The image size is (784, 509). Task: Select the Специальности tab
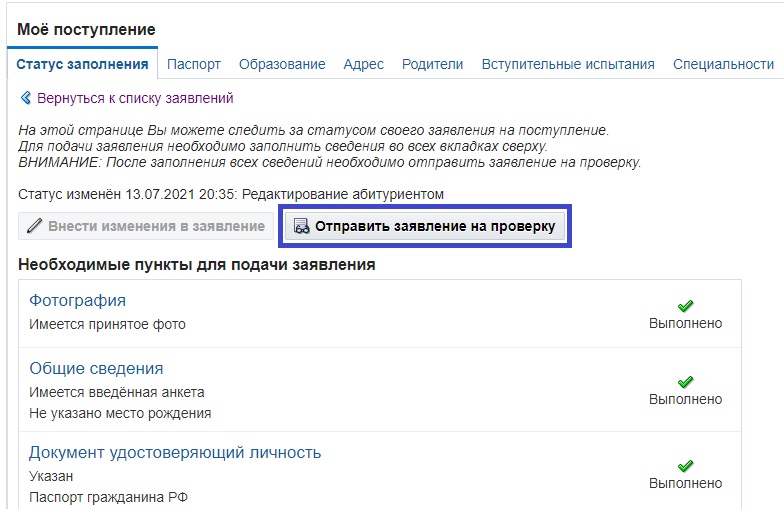[x=723, y=64]
